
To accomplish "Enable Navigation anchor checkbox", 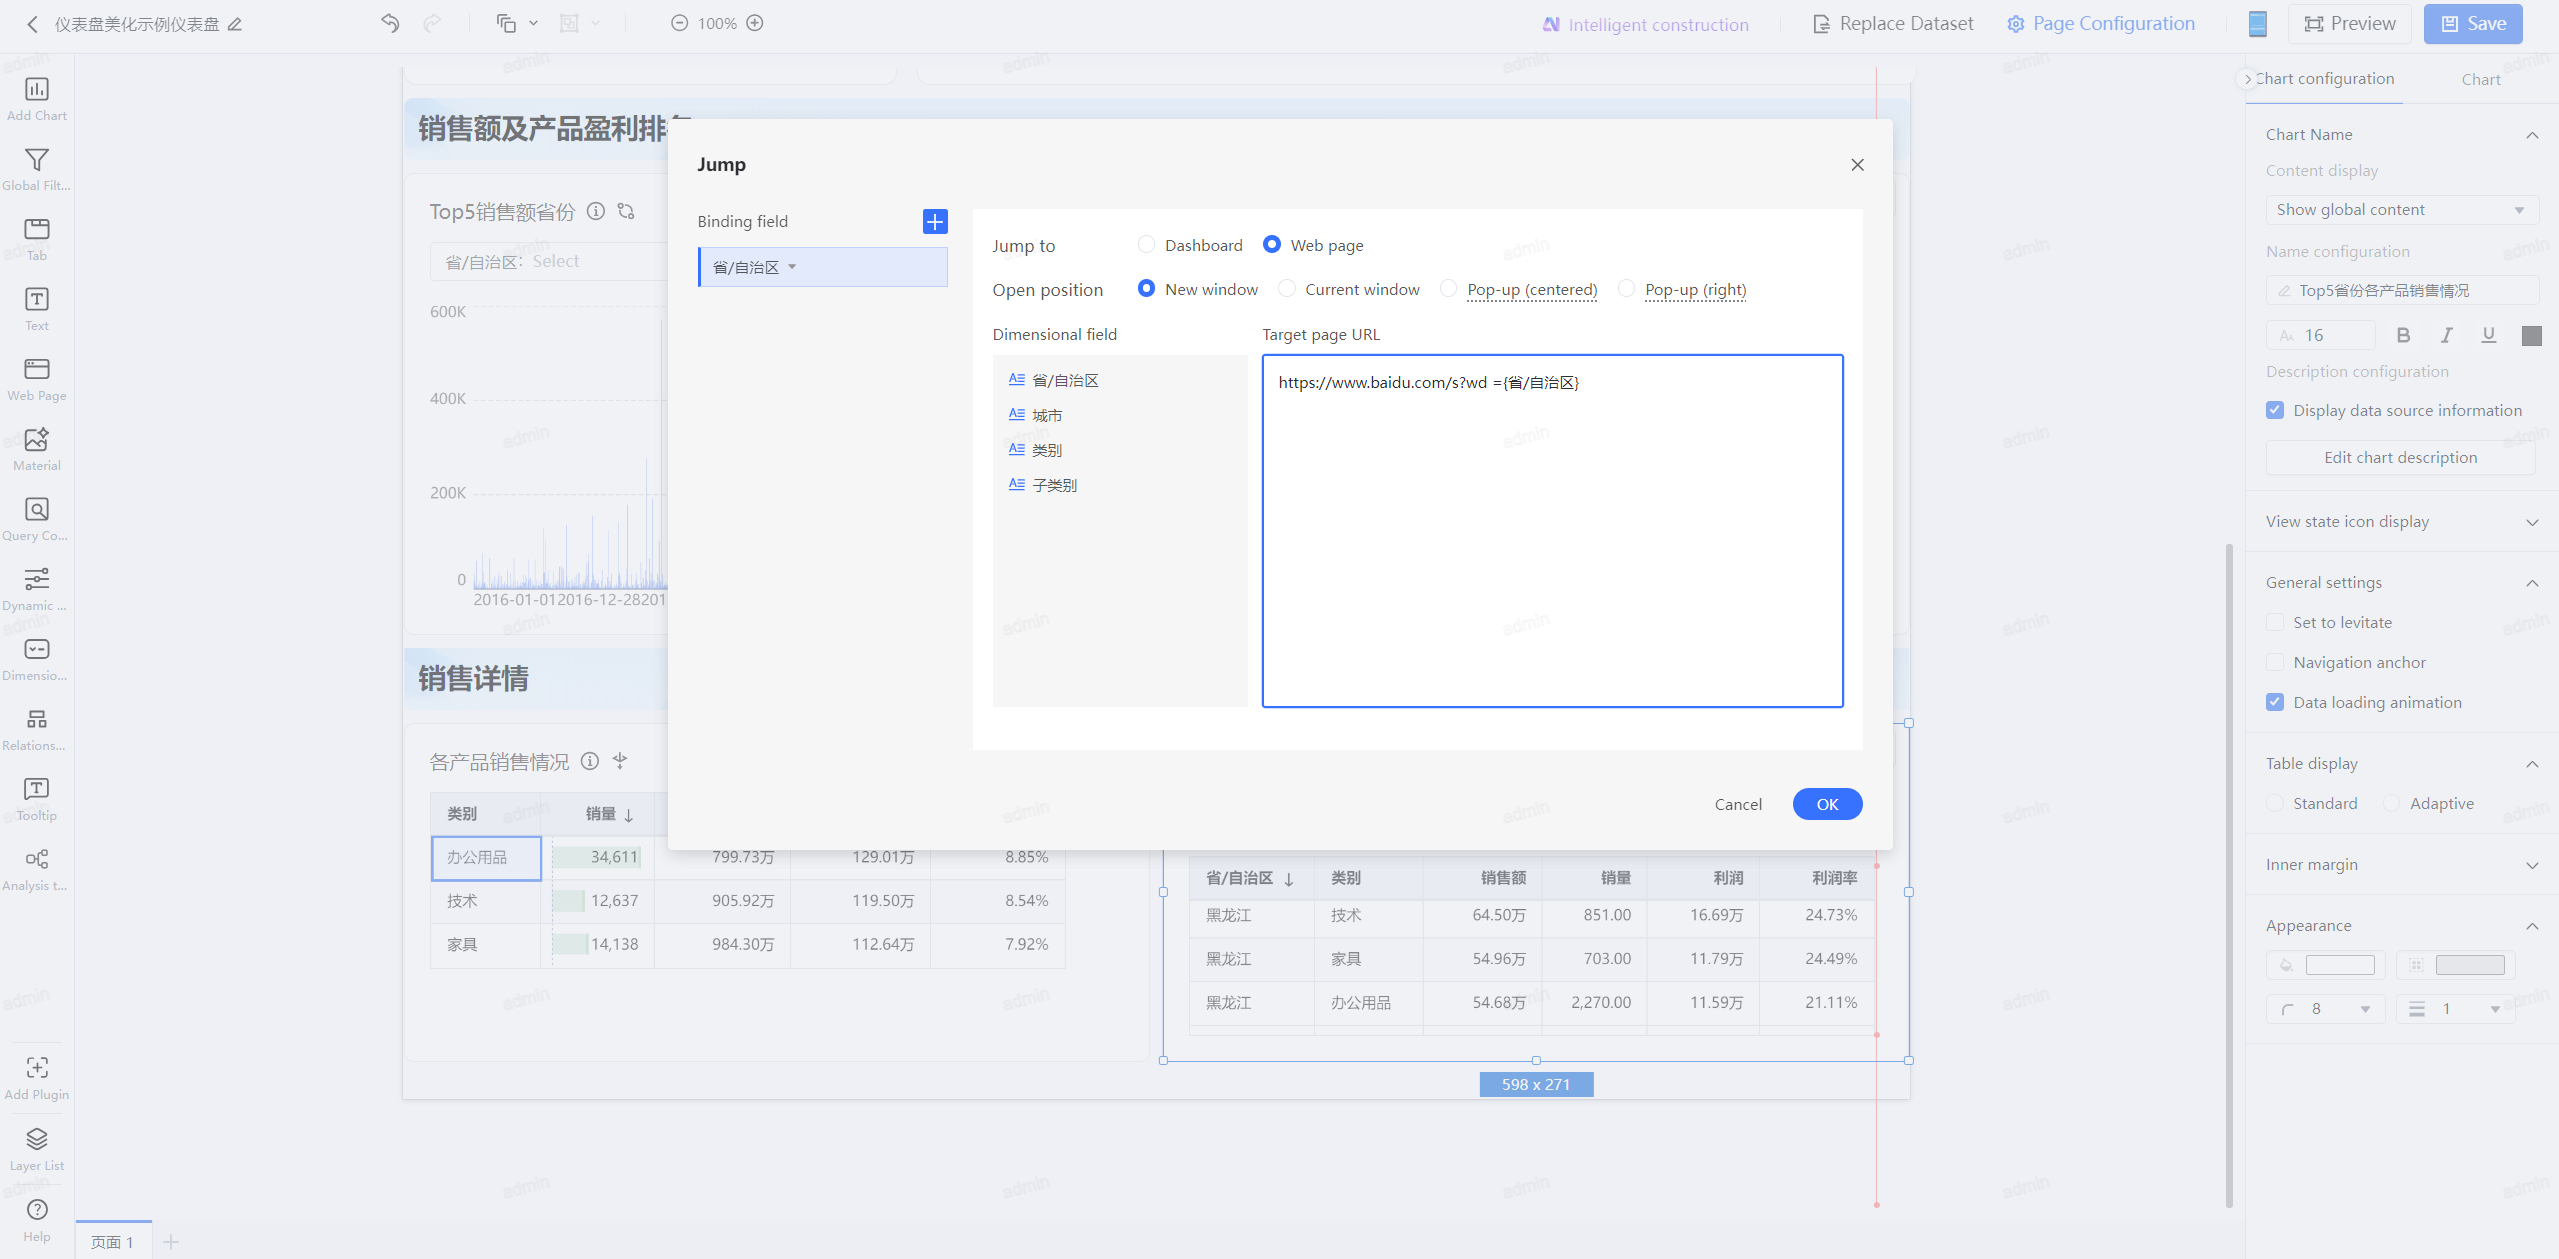I will (2275, 662).
